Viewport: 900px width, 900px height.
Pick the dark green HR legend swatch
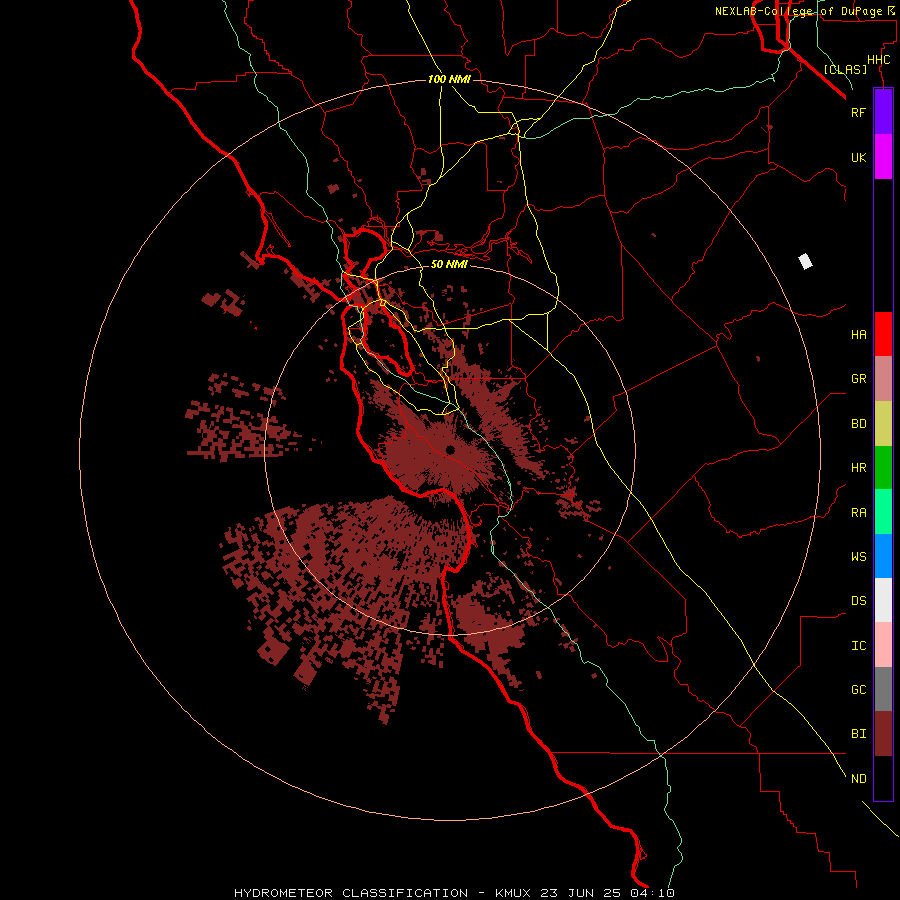pos(883,468)
